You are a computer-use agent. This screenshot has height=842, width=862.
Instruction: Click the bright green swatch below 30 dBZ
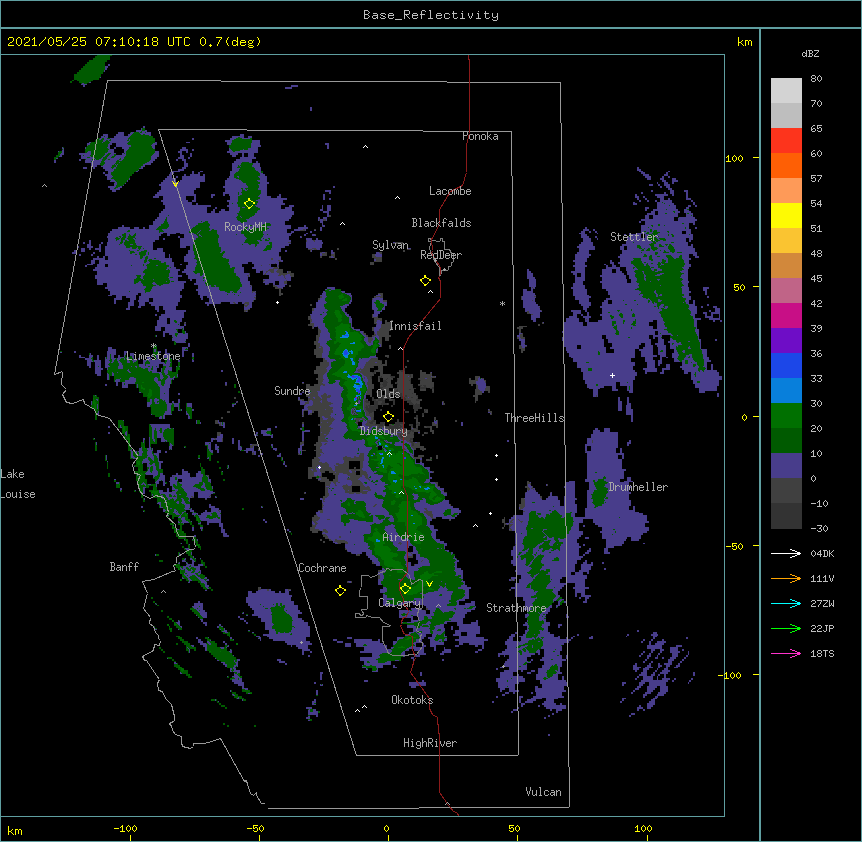(786, 416)
